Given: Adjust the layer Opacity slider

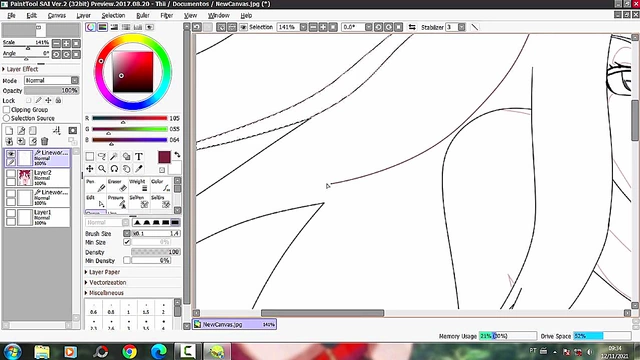Looking at the screenshot, I should [x=51, y=90].
